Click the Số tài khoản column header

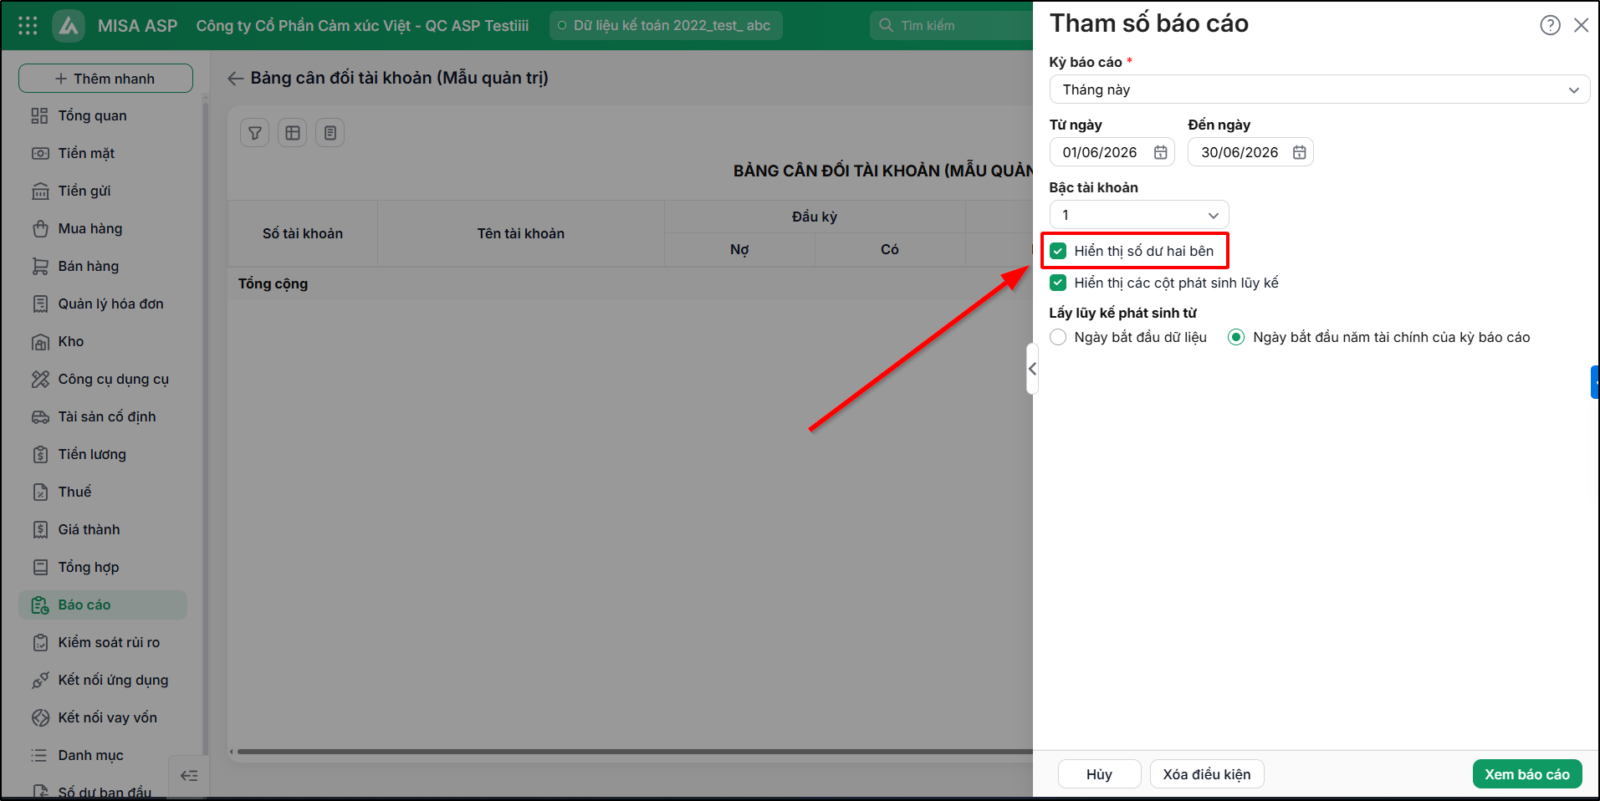[302, 233]
